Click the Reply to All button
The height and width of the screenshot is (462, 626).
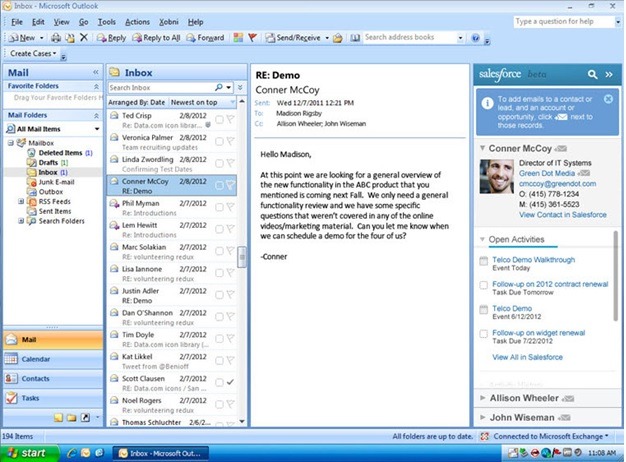click(156, 38)
